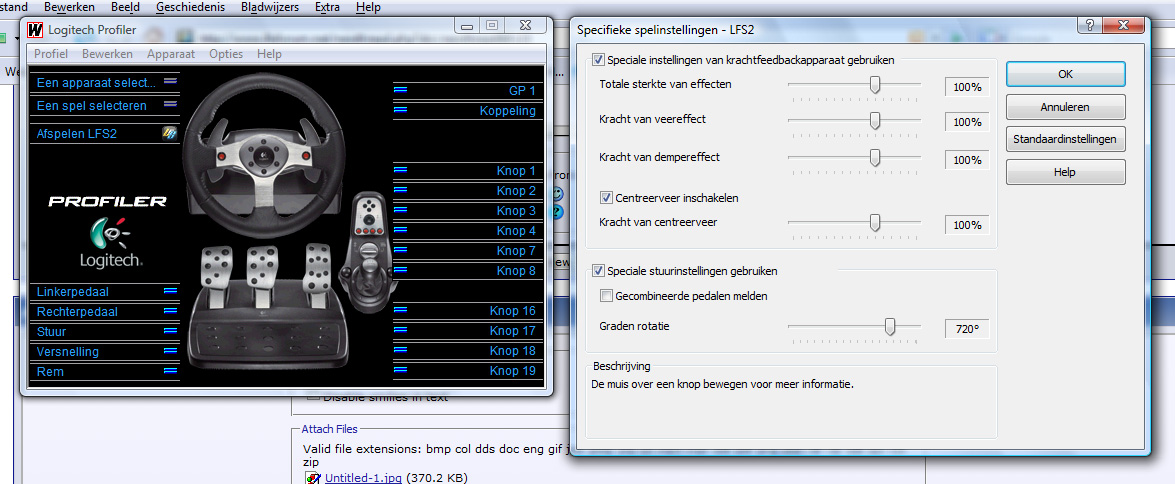Open the Een apparaat selecteren dropdown

click(x=104, y=82)
